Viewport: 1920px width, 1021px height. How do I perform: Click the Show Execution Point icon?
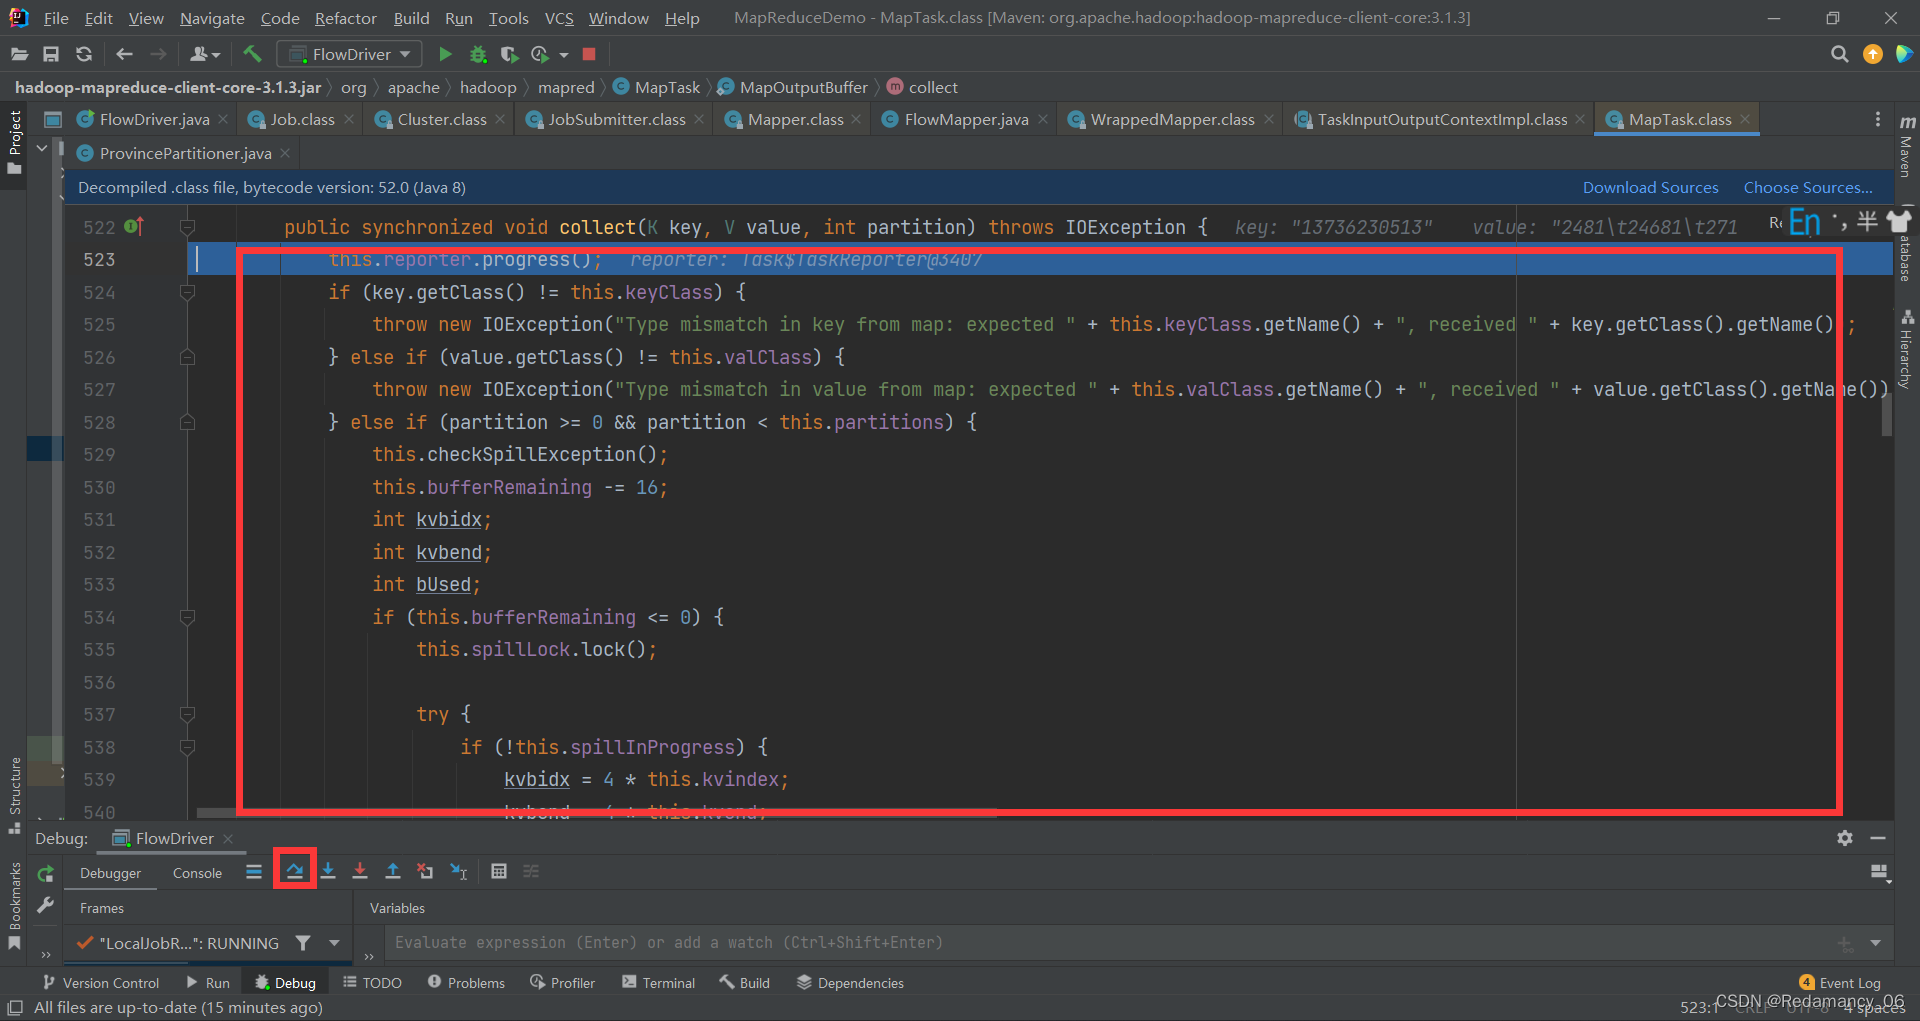point(254,871)
